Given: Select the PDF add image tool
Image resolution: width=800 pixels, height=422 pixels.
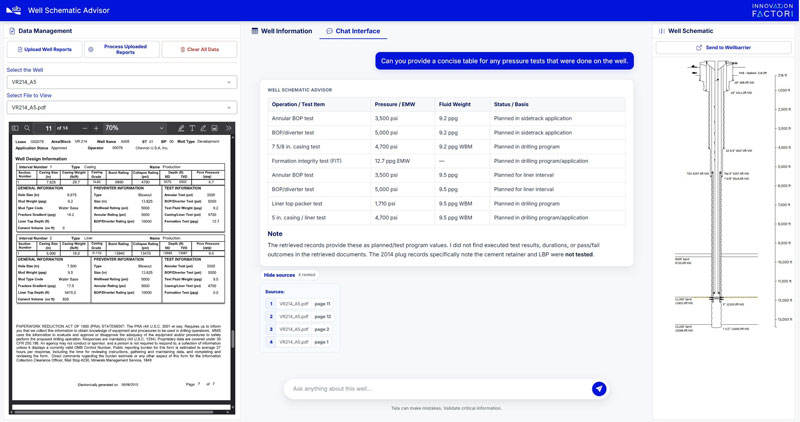Looking at the screenshot, I should (x=214, y=128).
